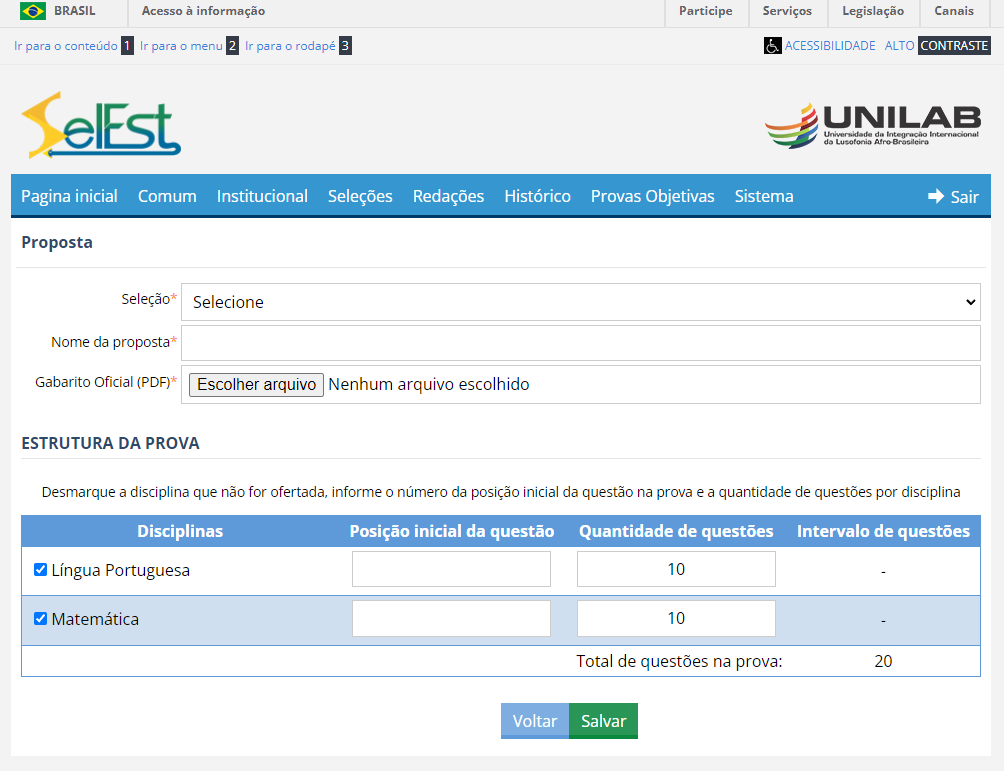Viewport: 1004px width, 771px height.
Task: Open the Histórico menu
Action: tap(537, 196)
